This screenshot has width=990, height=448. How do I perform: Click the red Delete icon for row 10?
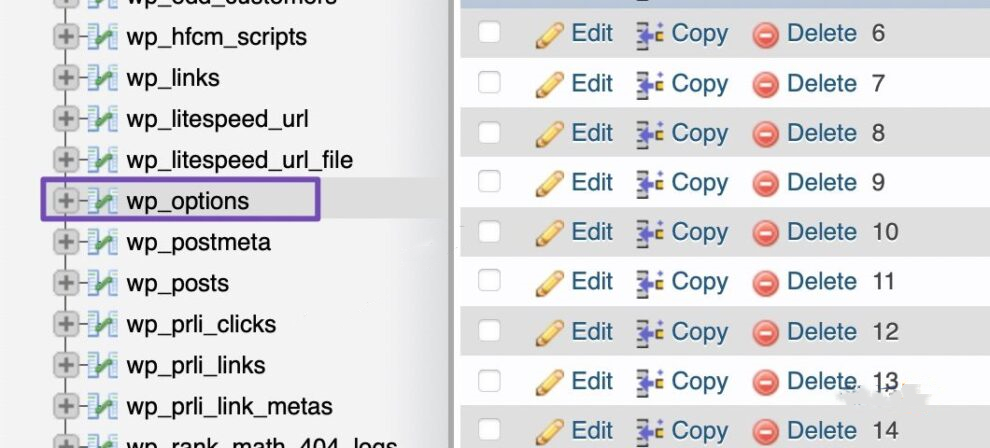tap(765, 234)
